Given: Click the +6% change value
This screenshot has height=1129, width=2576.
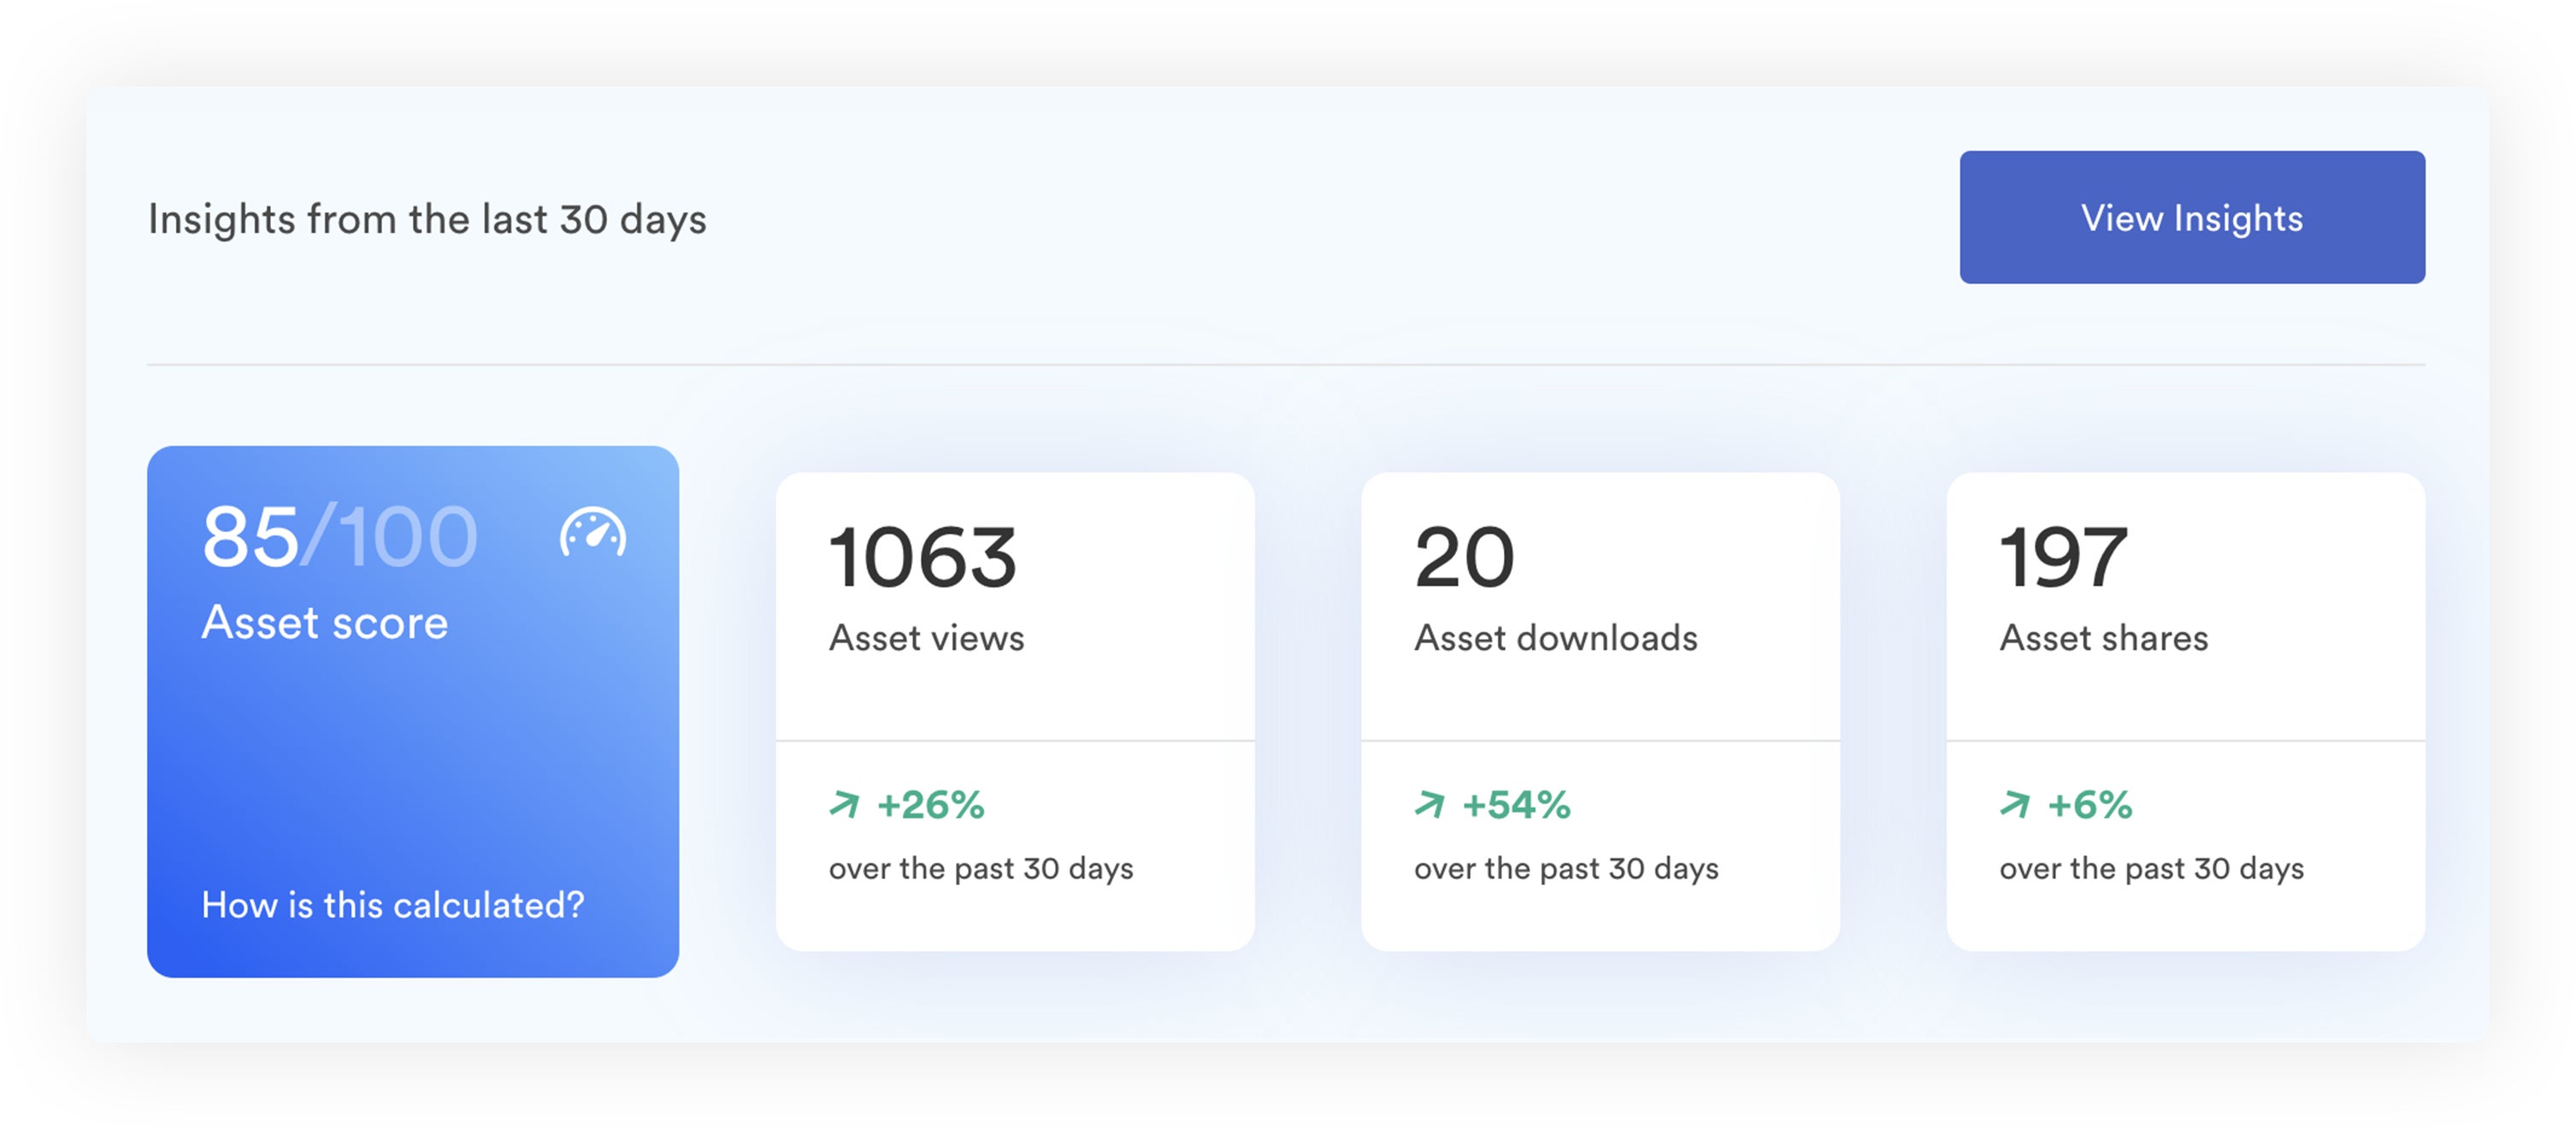Looking at the screenshot, I should tap(2090, 805).
